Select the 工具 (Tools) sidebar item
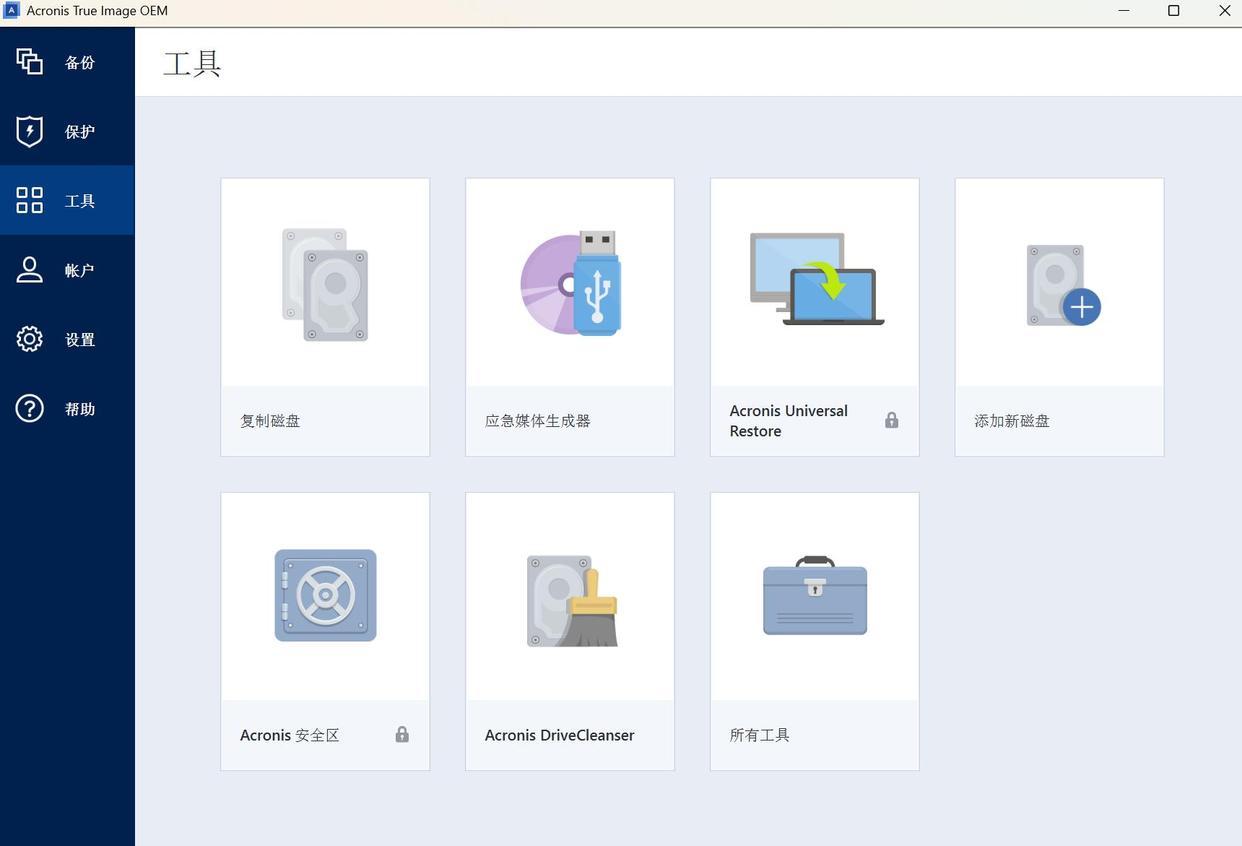 67,201
